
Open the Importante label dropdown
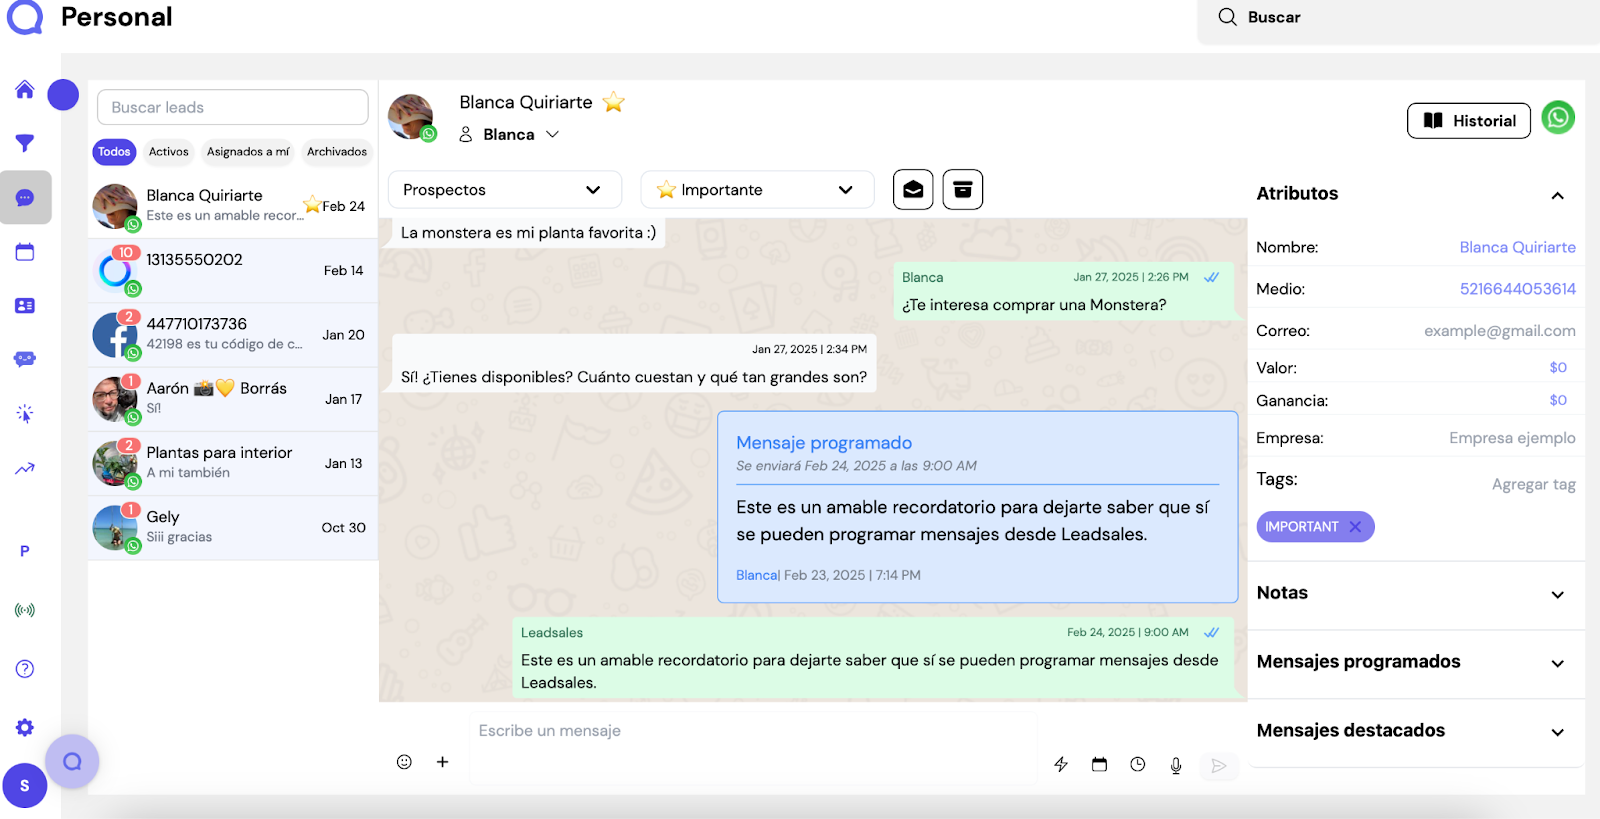tap(757, 190)
